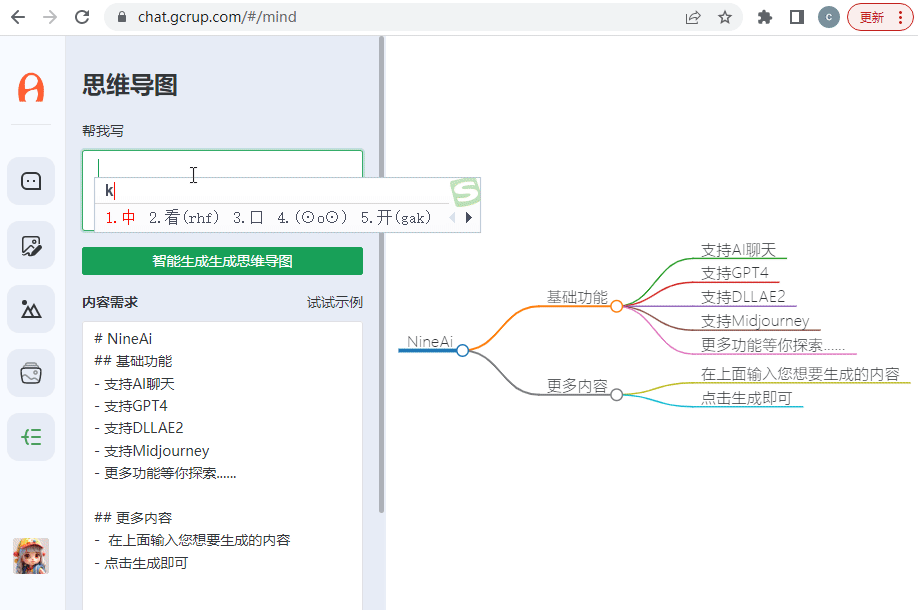Viewport: 918px width, 610px height.
Task: Choose IME candidate 5 开
Action: click(x=395, y=217)
